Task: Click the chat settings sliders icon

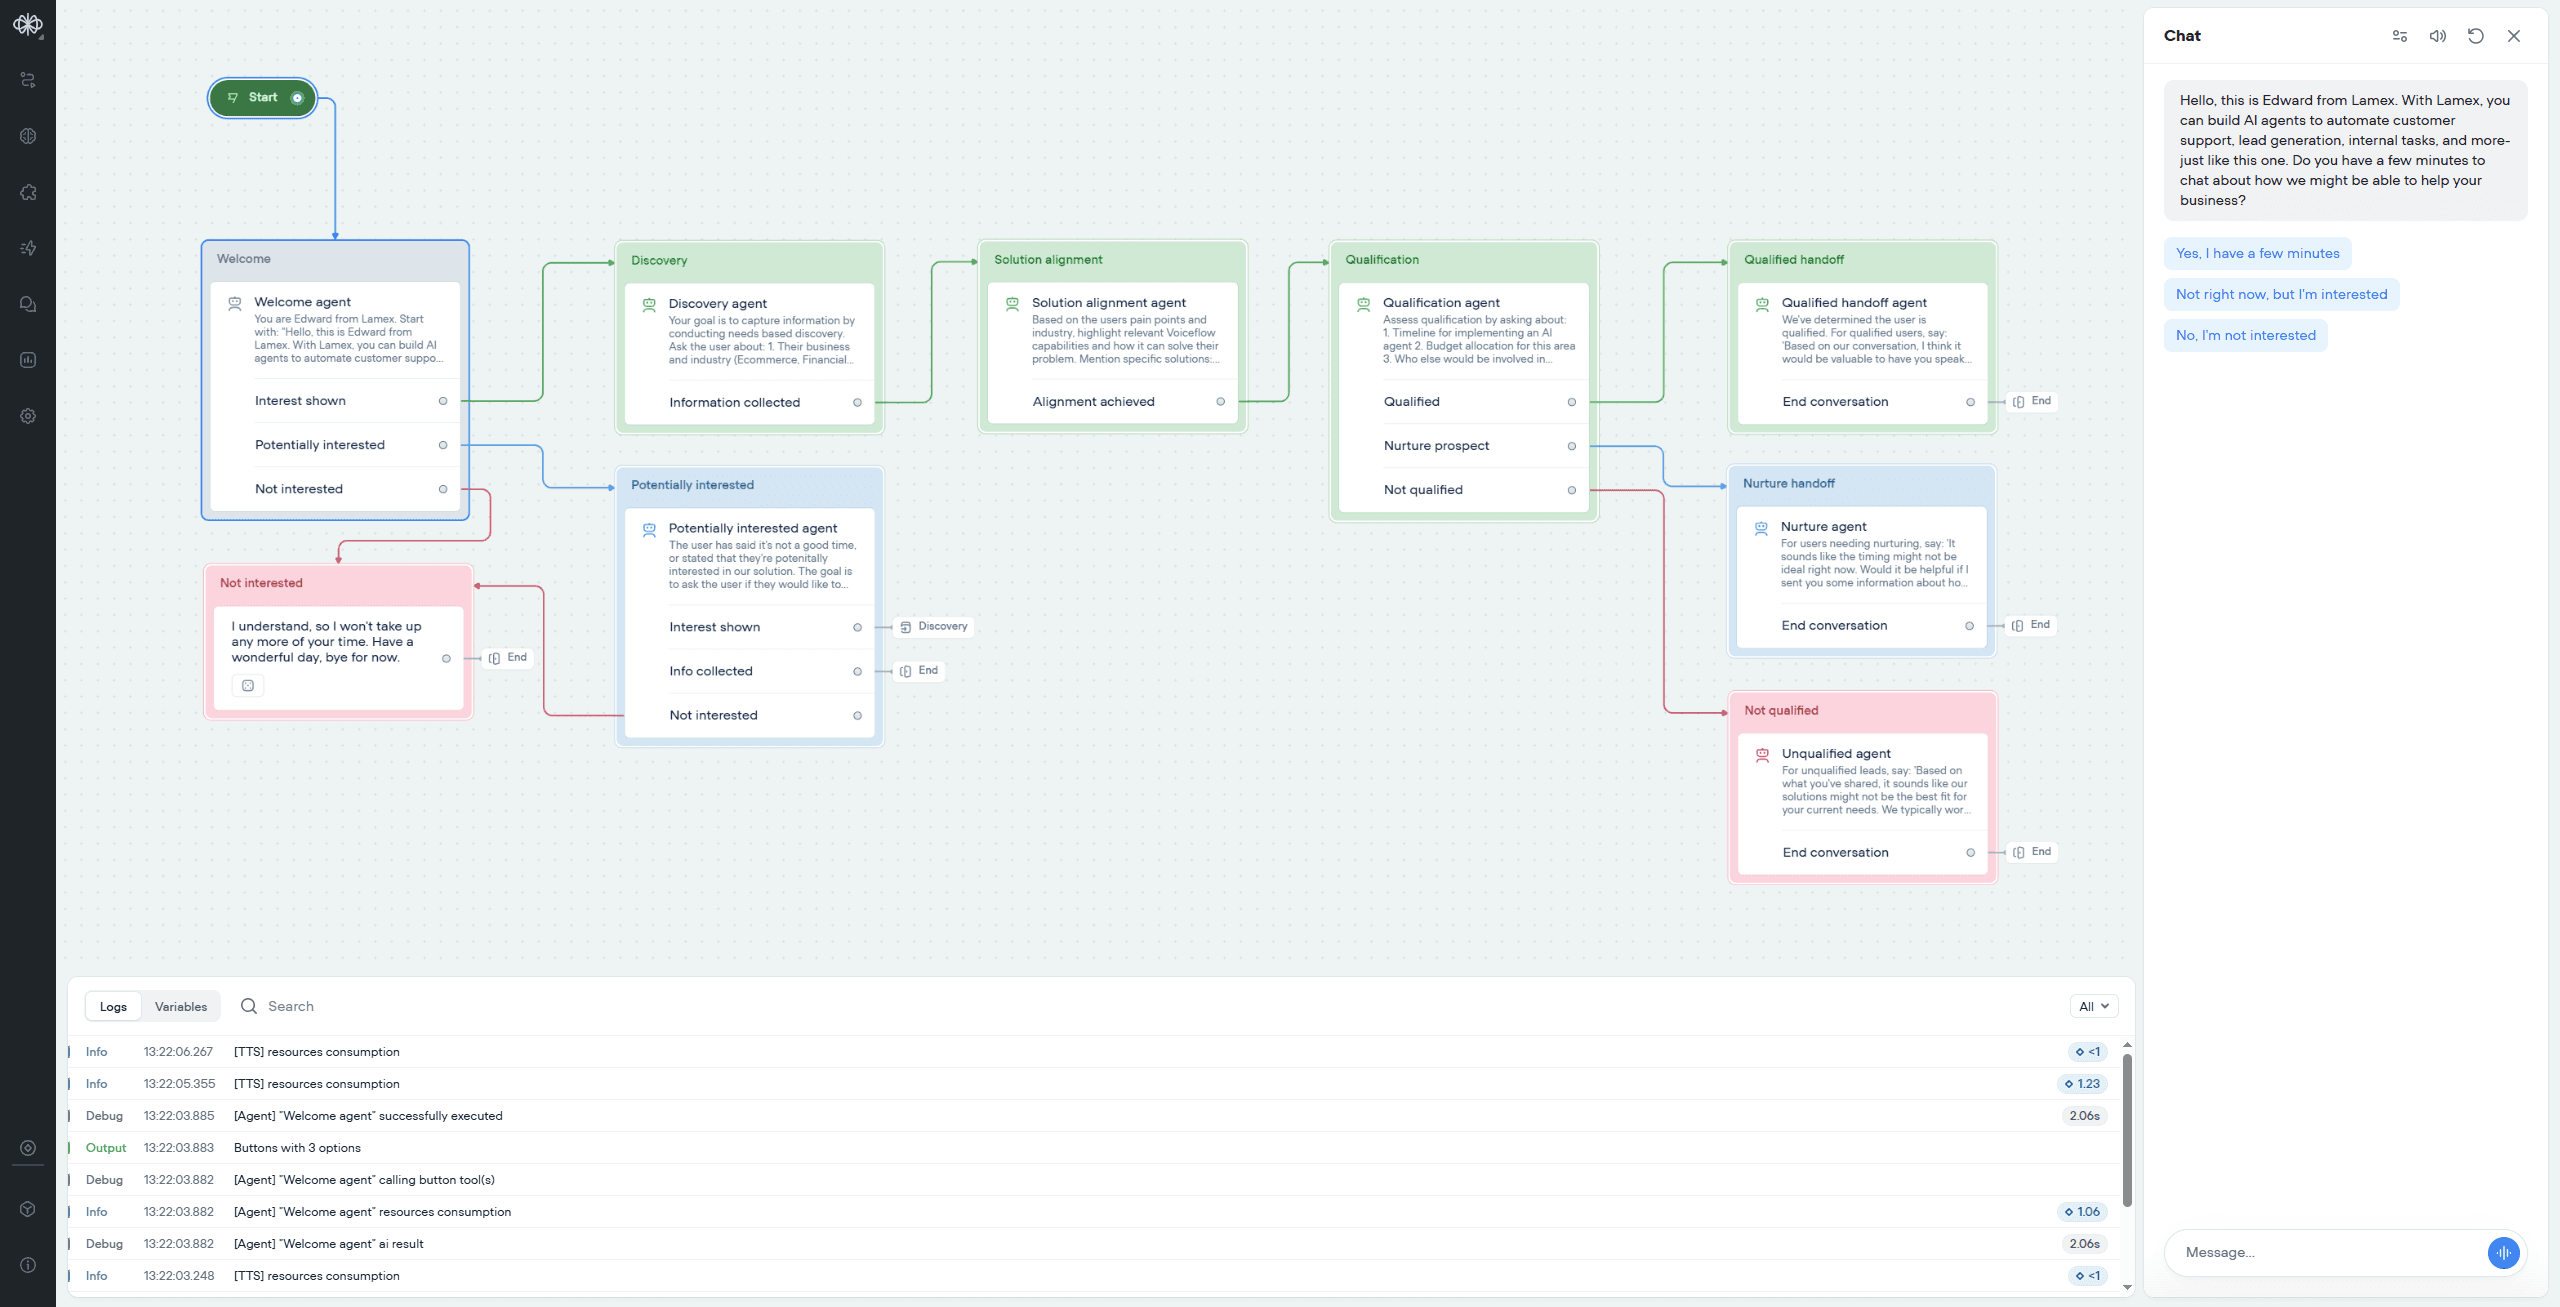Action: tap(2399, 36)
